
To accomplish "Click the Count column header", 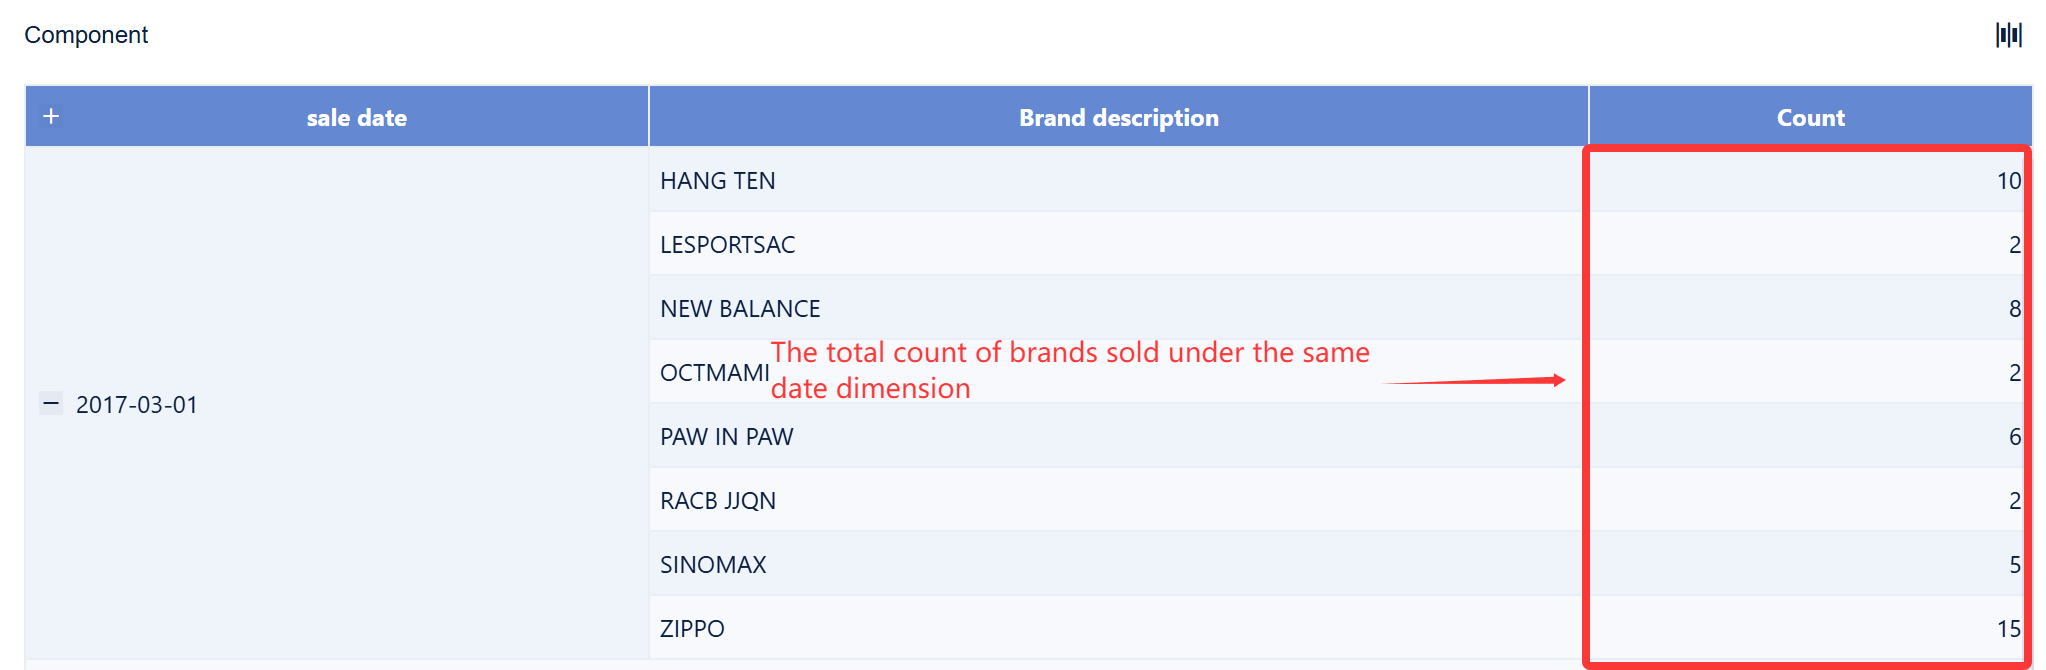I will (1810, 118).
